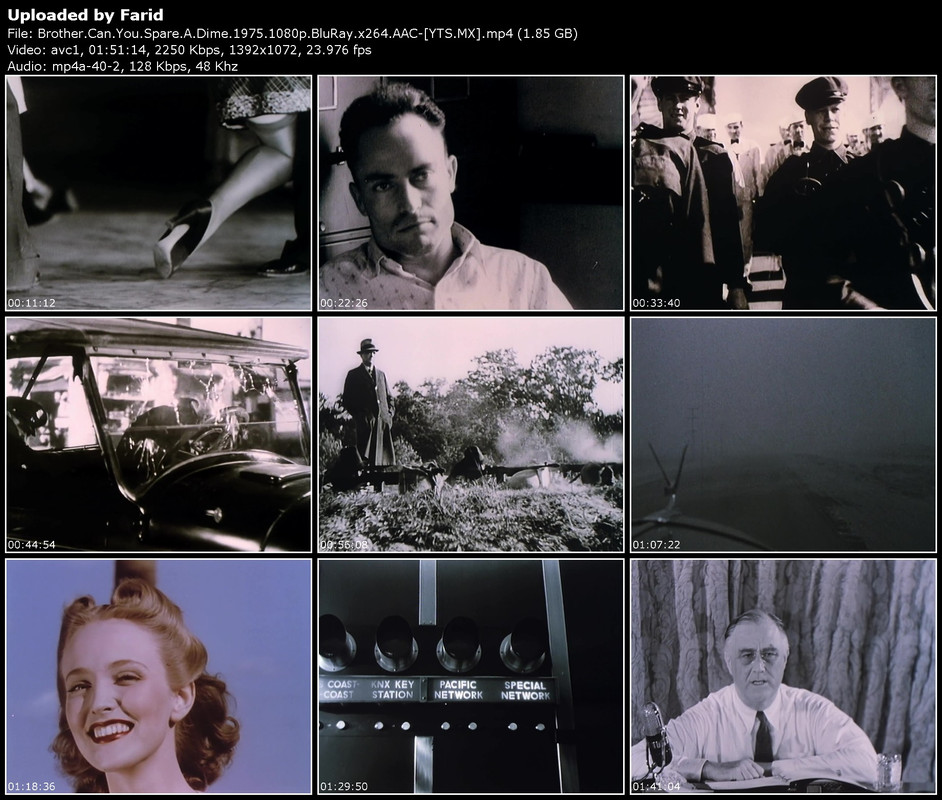This screenshot has width=942, height=800.
Task: Click the 00:56:08 timestamp label
Action: 344,545
